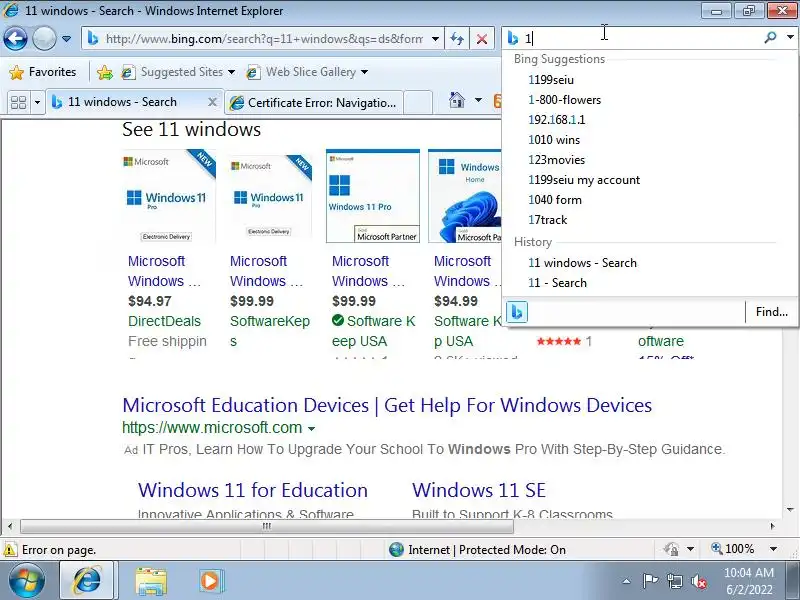Click the greyed Forward navigation button
This screenshot has width=800, height=600.
(x=44, y=38)
